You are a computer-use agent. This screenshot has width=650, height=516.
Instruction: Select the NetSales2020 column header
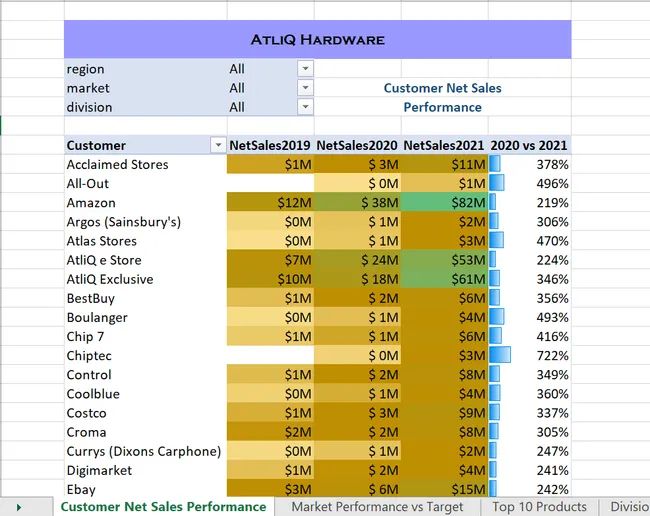(357, 145)
